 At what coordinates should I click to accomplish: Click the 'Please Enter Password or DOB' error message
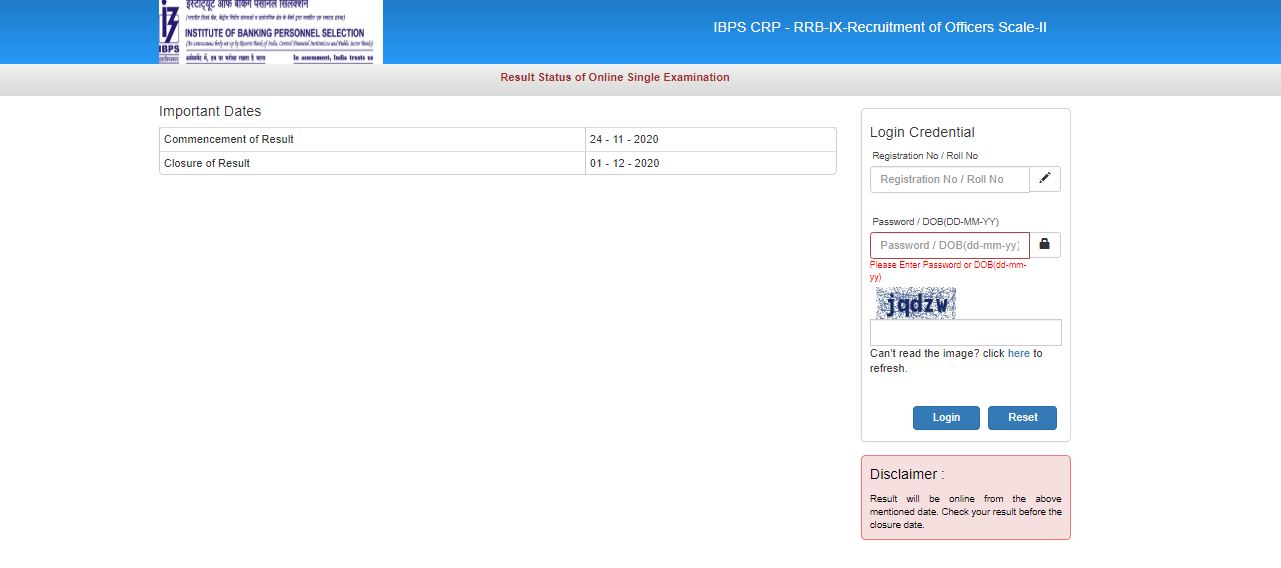point(948,271)
